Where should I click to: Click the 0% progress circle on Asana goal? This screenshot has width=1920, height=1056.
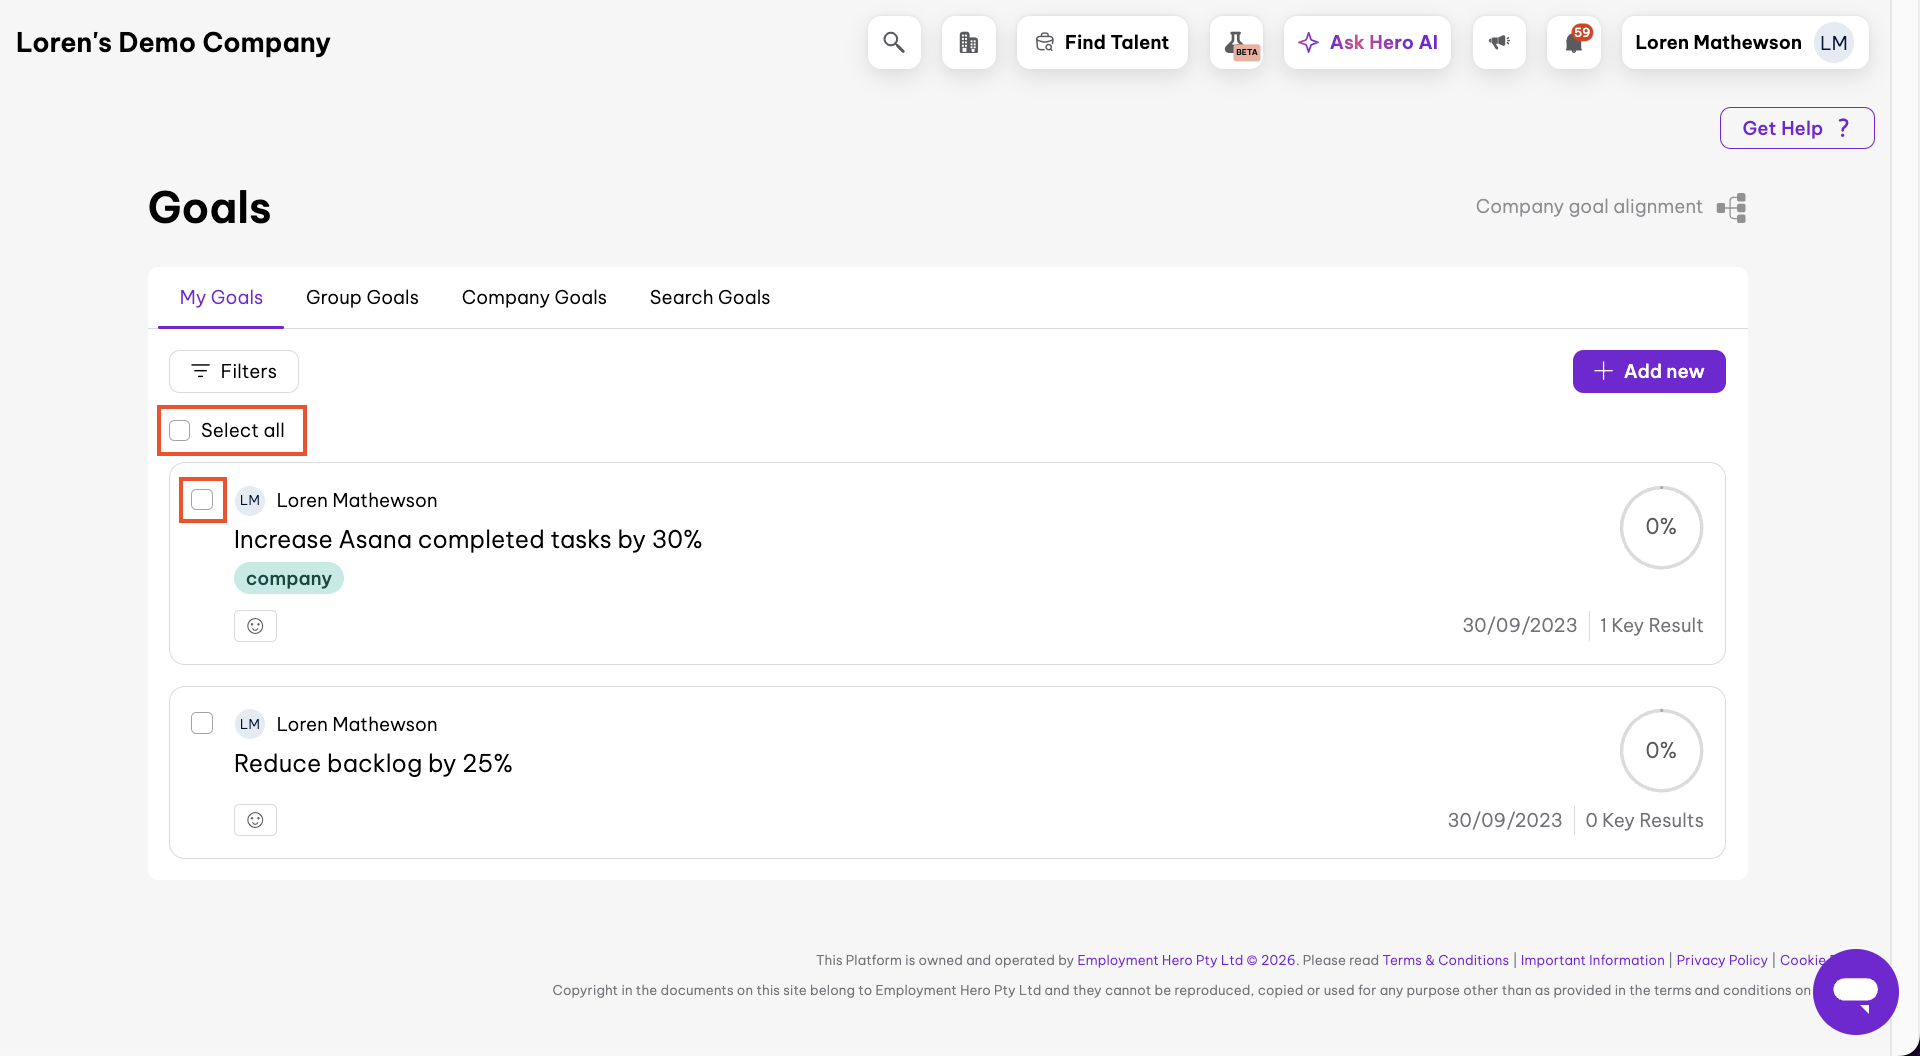tap(1660, 527)
